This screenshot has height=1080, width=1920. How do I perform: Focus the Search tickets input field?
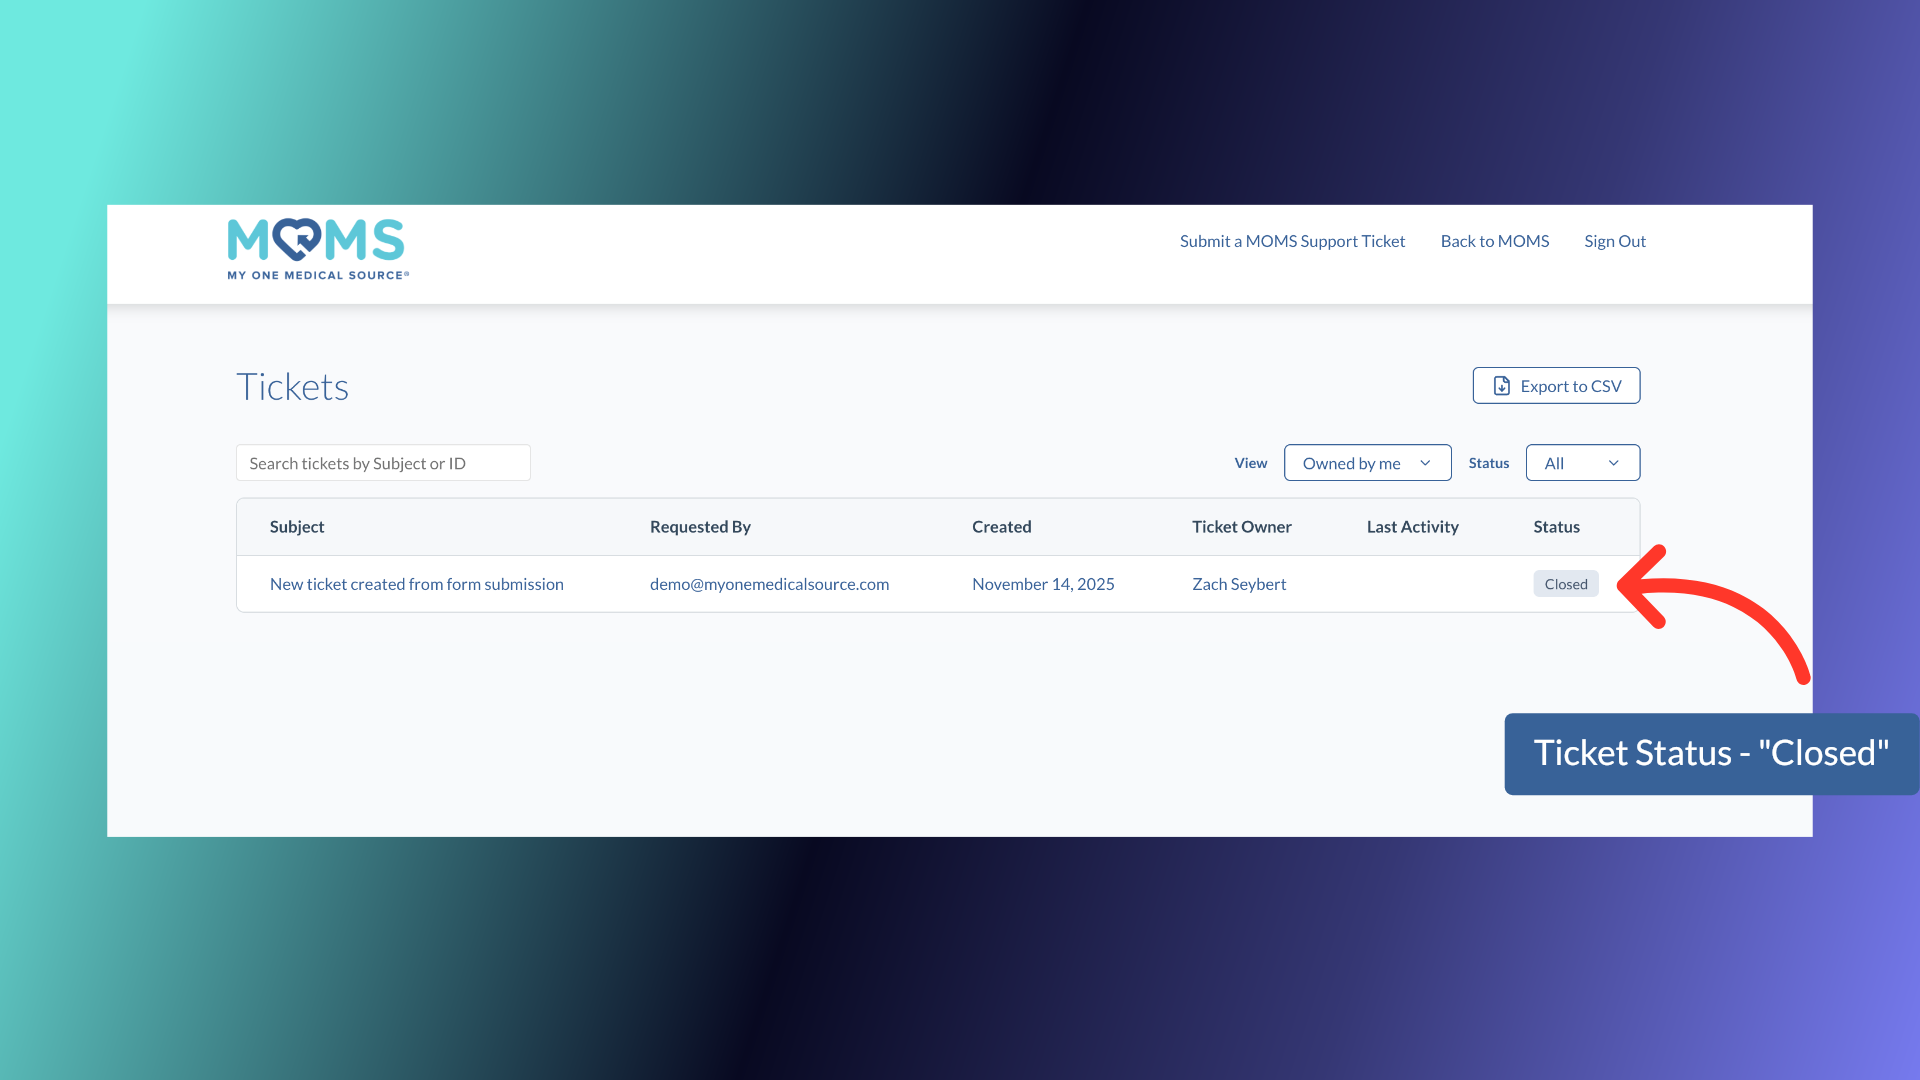click(383, 463)
